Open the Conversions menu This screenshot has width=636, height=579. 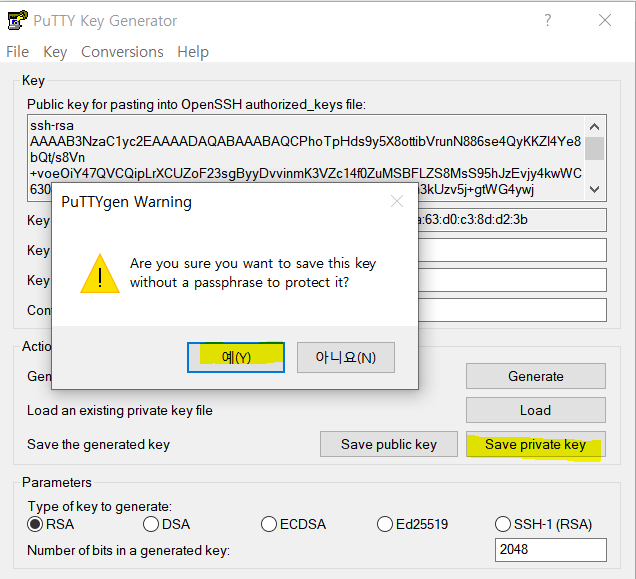coord(122,52)
